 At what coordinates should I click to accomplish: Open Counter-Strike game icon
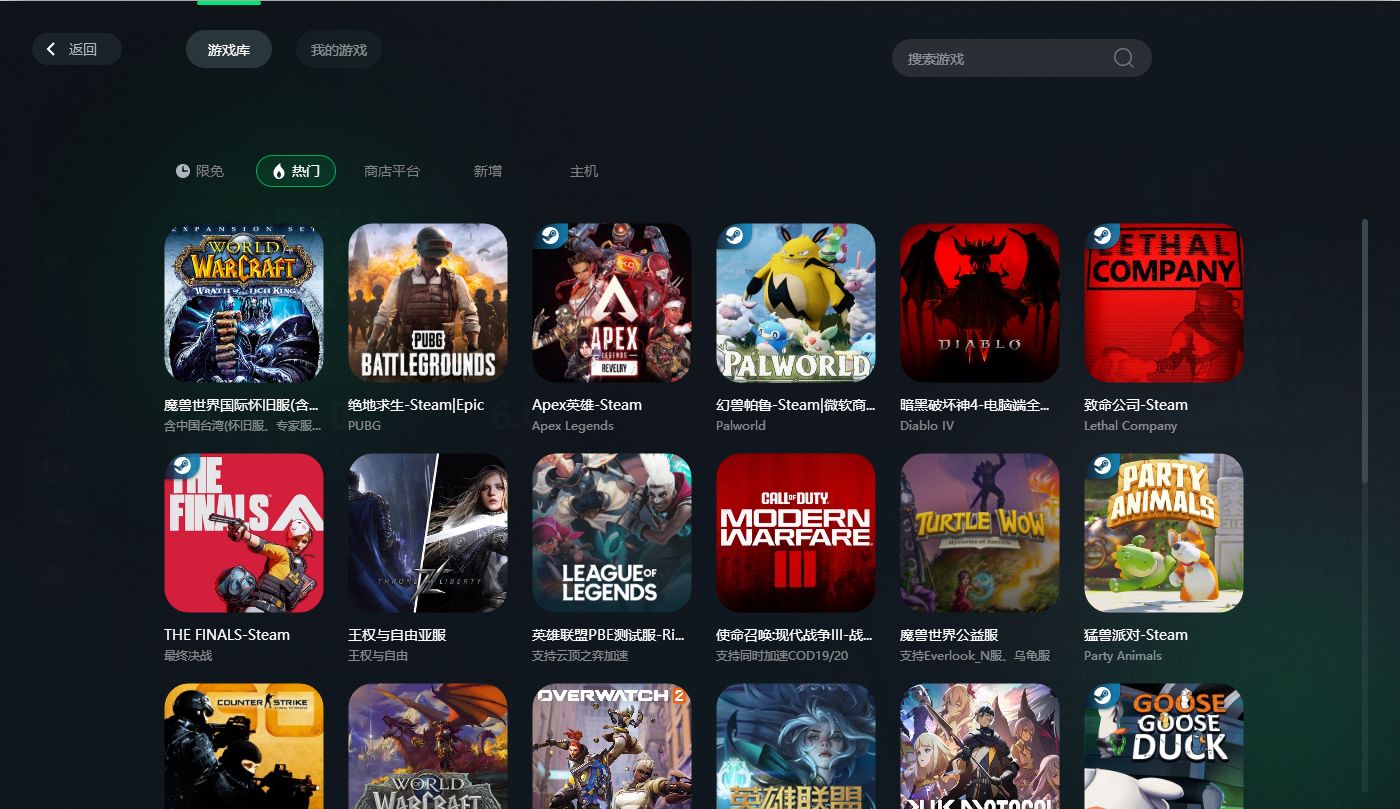pyautogui.click(x=244, y=746)
